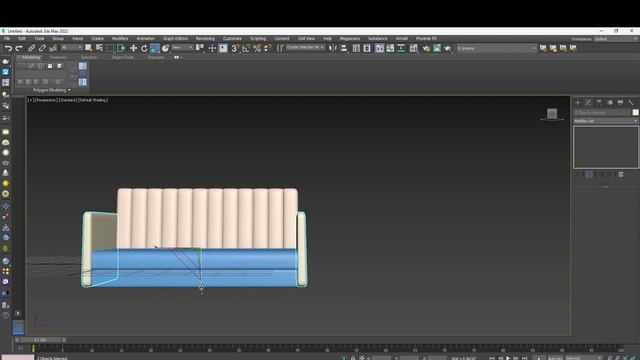The width and height of the screenshot is (640, 360).
Task: Toggle the 3D Snaps icon
Action: tap(235, 48)
